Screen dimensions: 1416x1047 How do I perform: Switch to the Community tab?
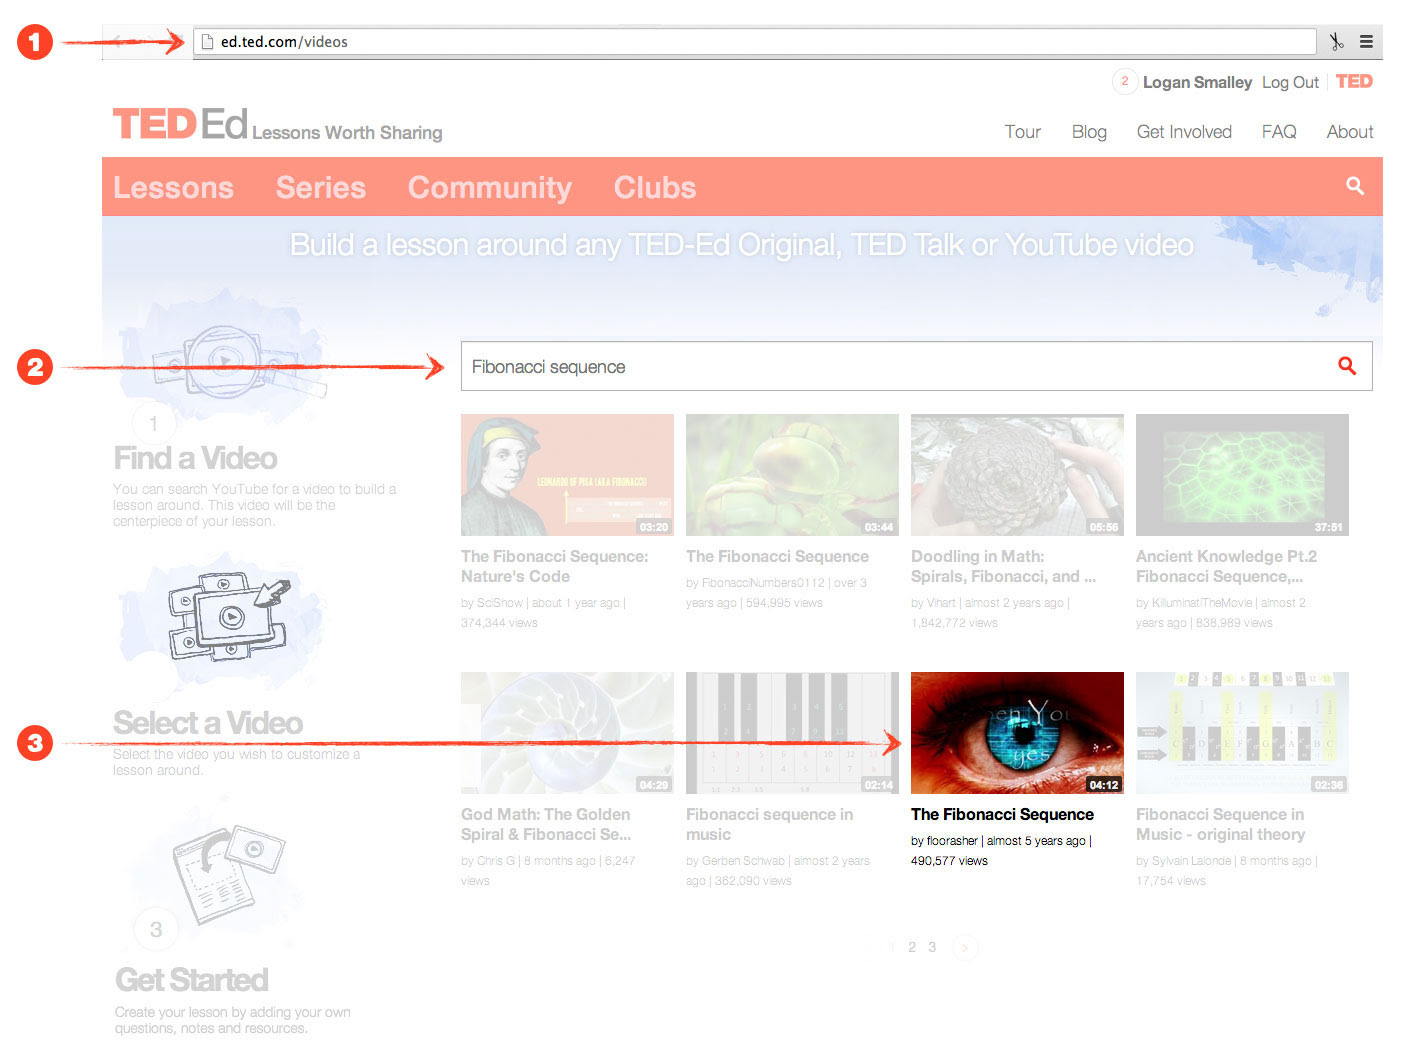490,188
